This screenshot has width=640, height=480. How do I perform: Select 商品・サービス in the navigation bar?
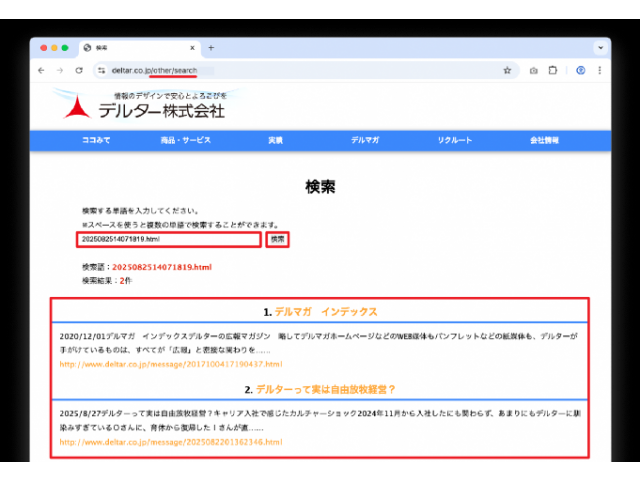click(186, 140)
